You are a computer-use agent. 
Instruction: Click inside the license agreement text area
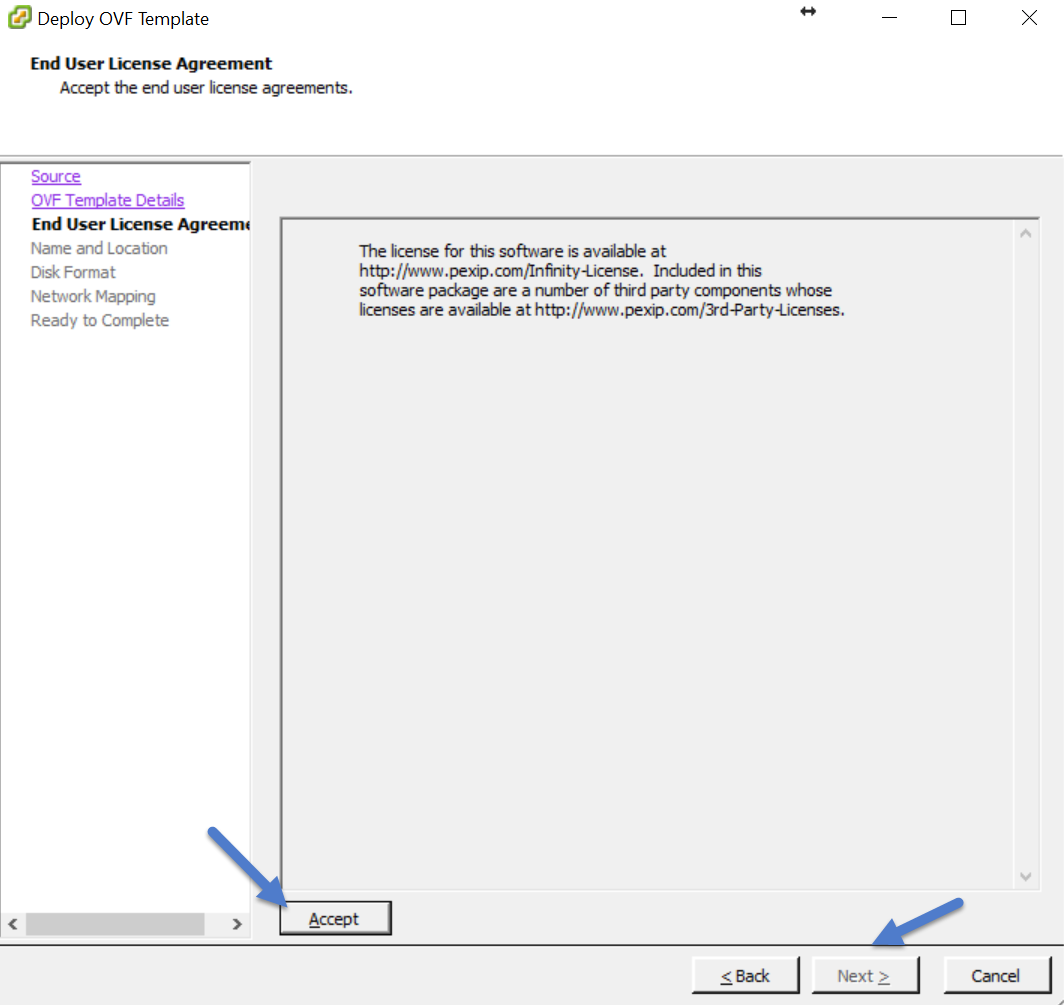click(x=650, y=550)
